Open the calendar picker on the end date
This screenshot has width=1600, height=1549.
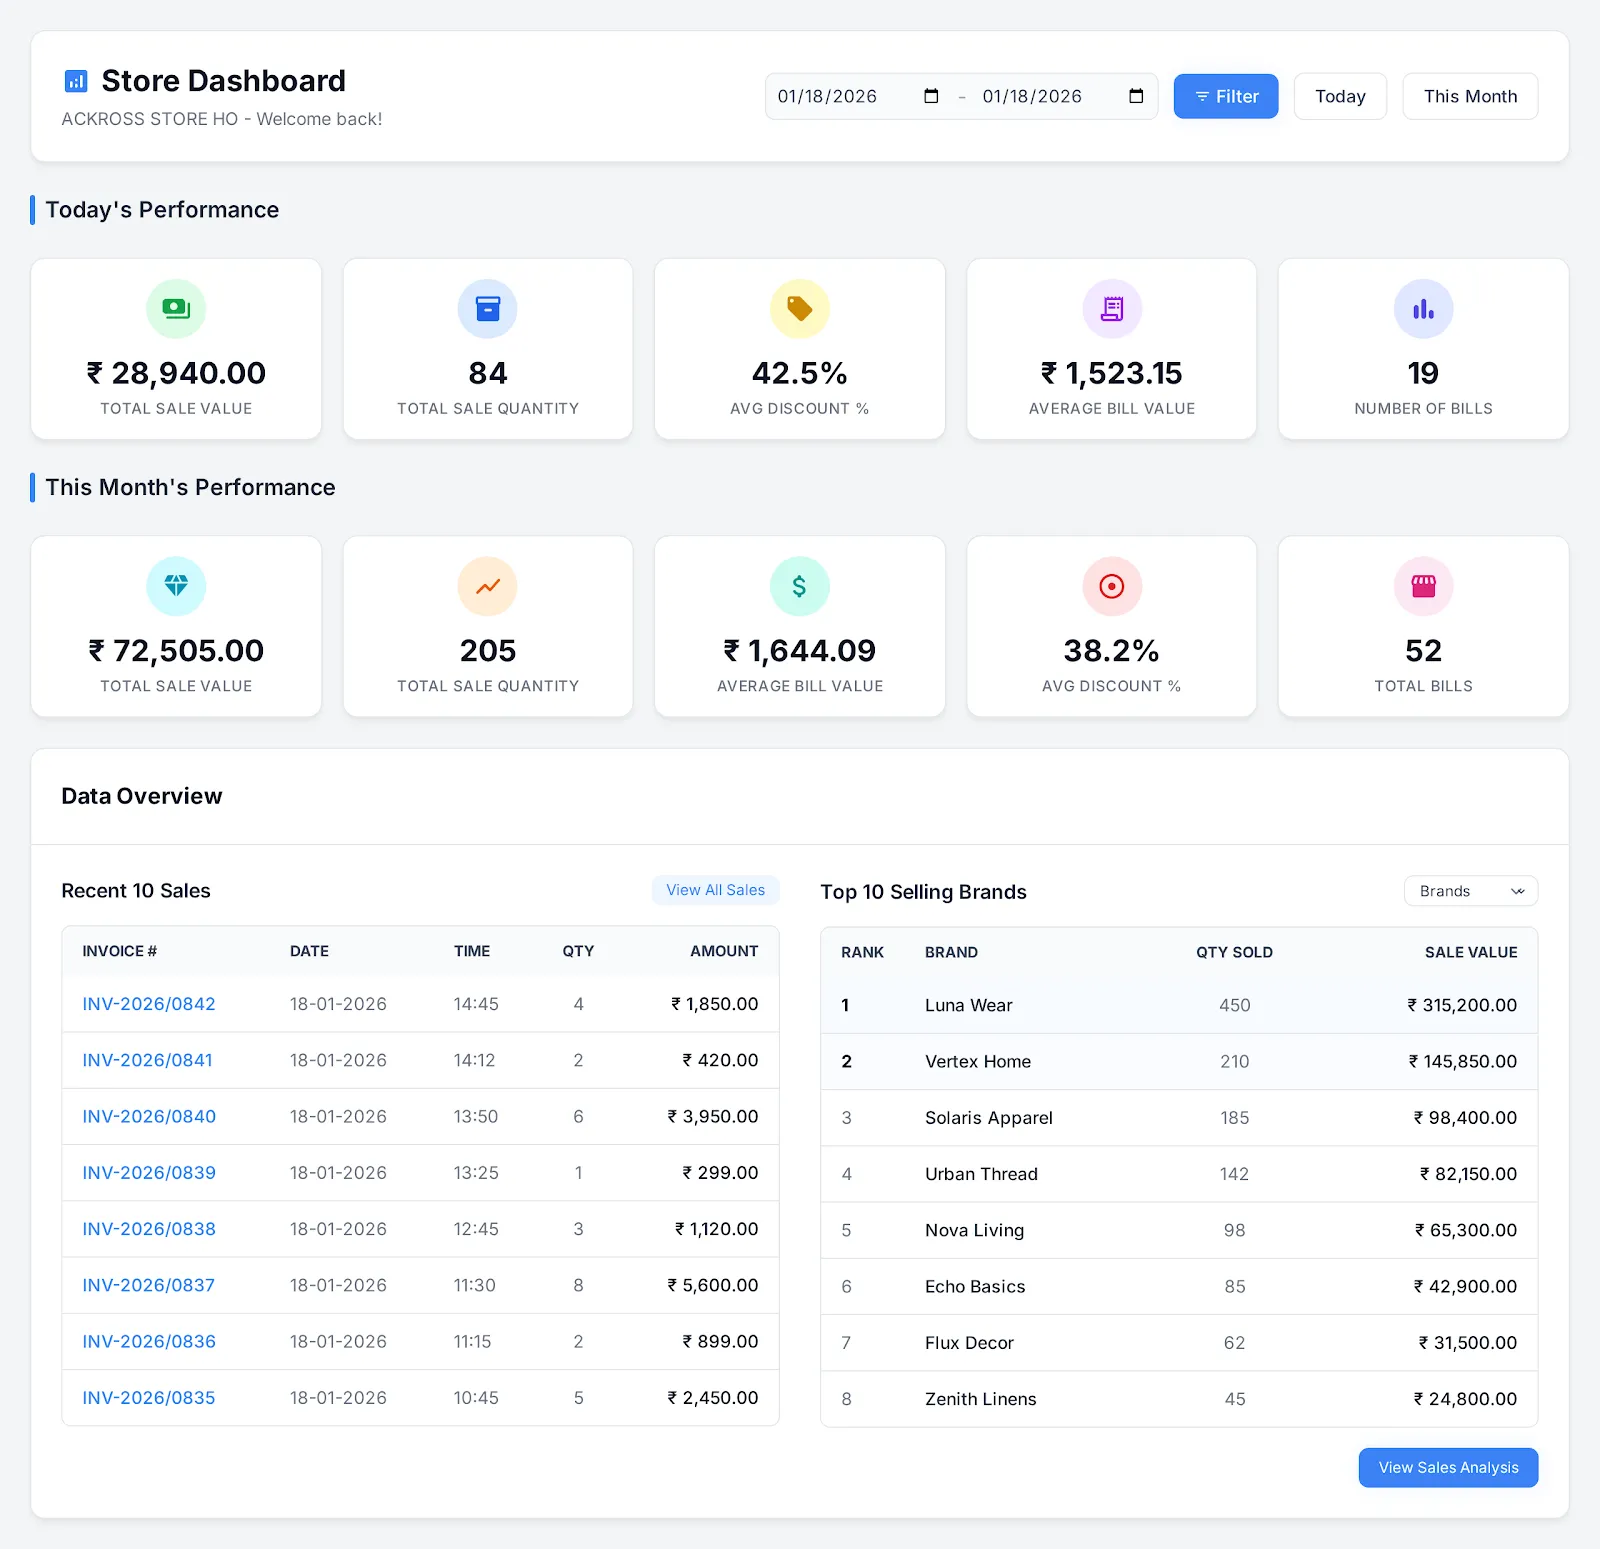(1136, 96)
